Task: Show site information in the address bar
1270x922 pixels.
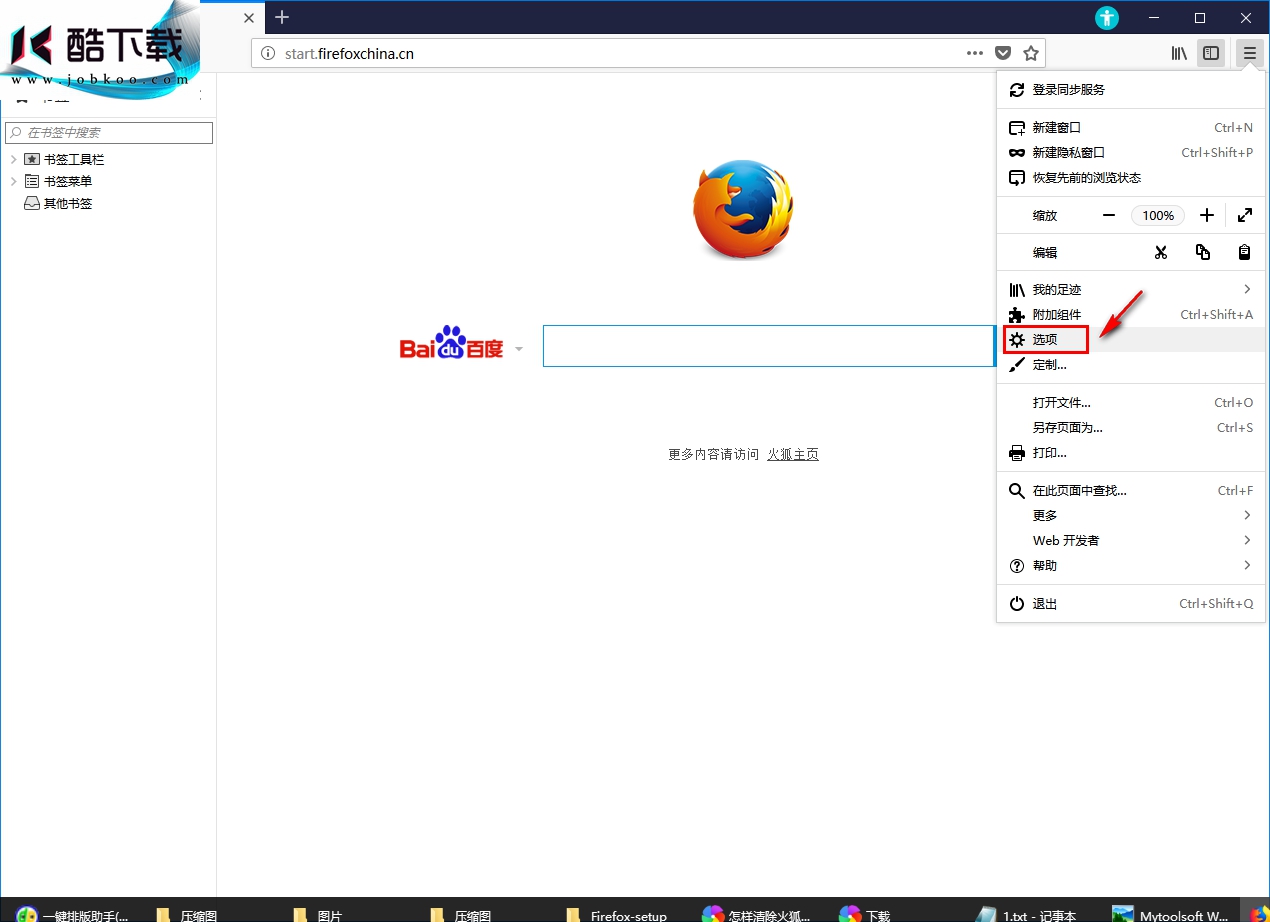Action: 268,53
